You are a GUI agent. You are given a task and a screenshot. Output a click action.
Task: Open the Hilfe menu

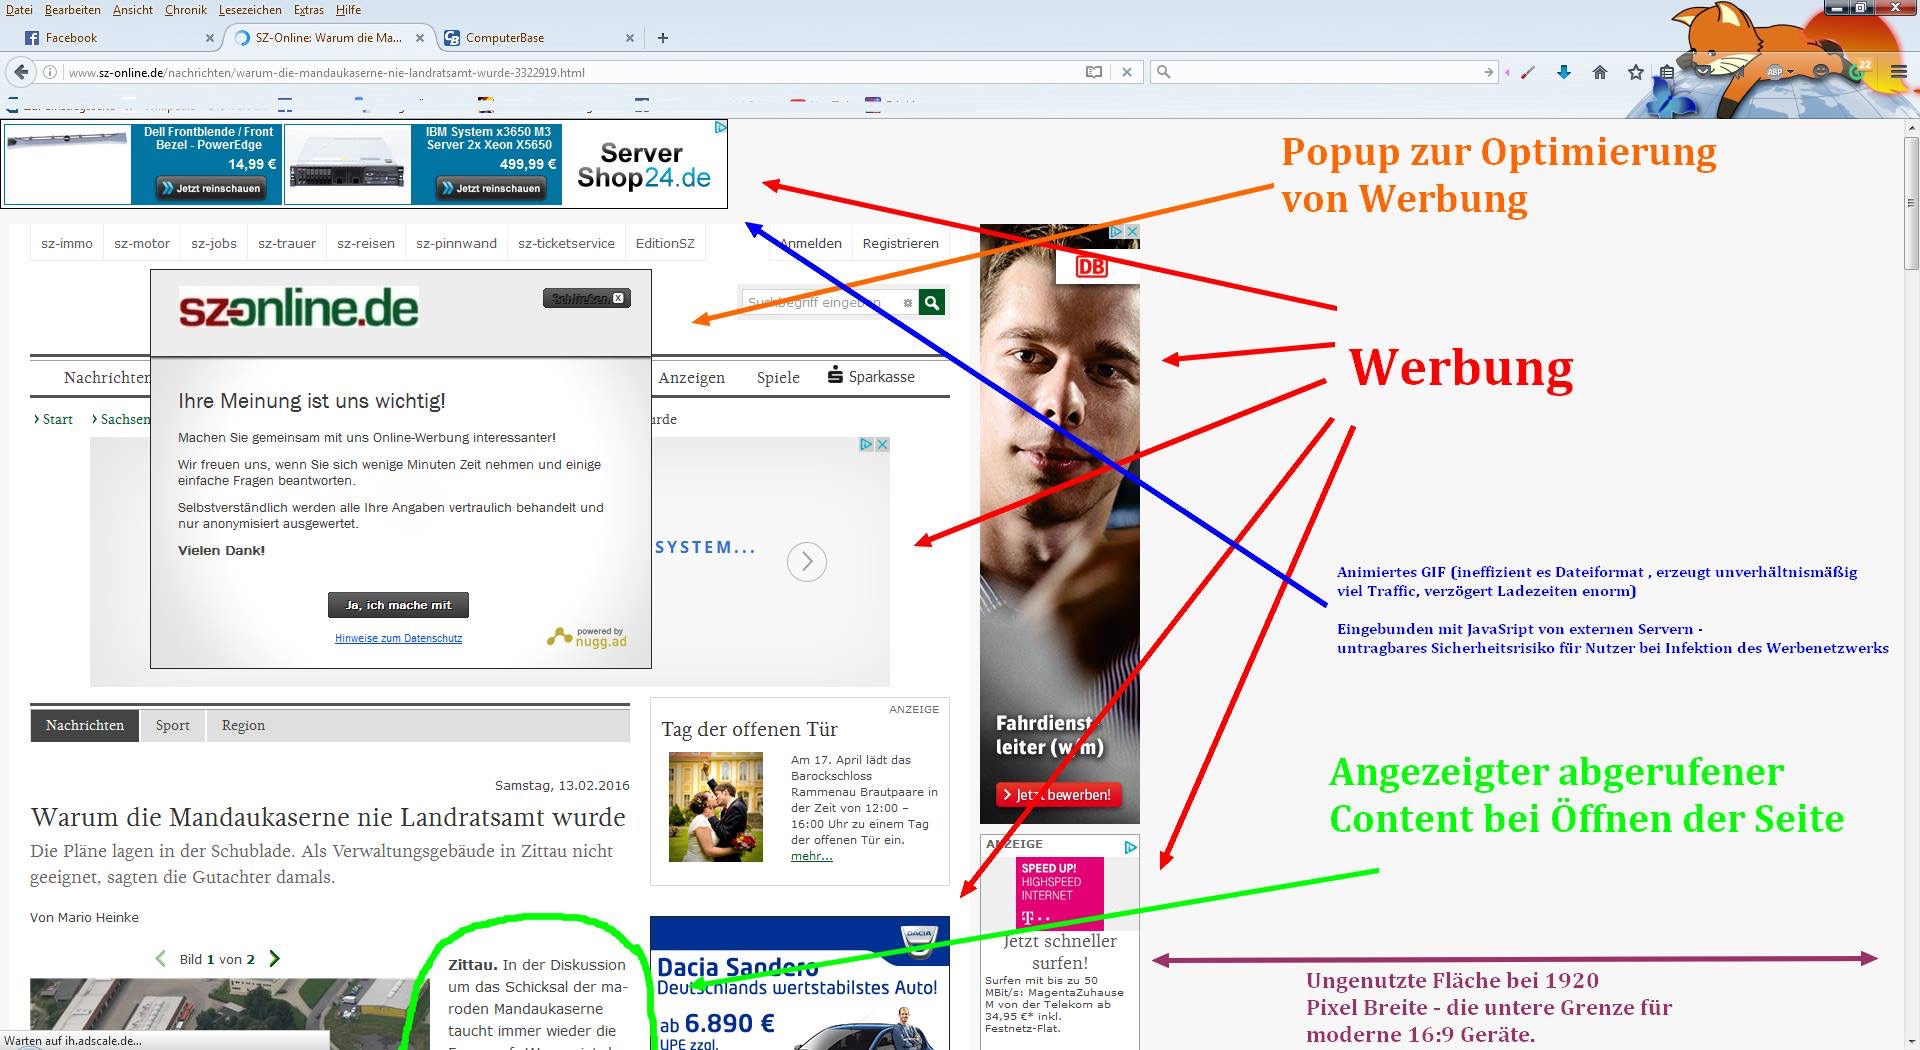(348, 10)
